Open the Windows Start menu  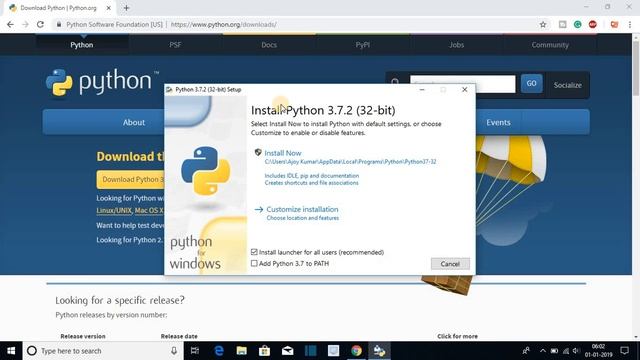pyautogui.click(x=11, y=351)
